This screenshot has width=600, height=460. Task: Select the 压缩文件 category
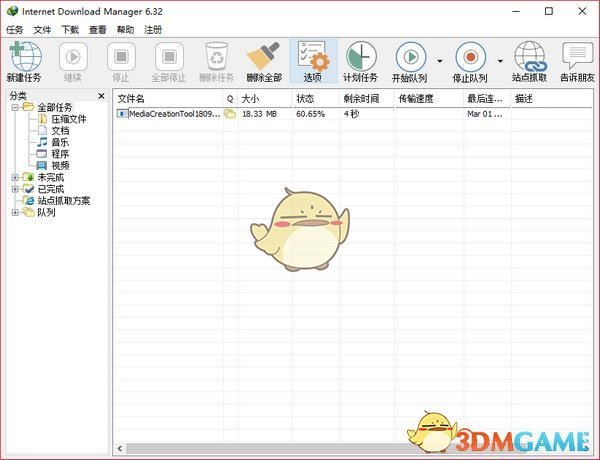click(69, 119)
